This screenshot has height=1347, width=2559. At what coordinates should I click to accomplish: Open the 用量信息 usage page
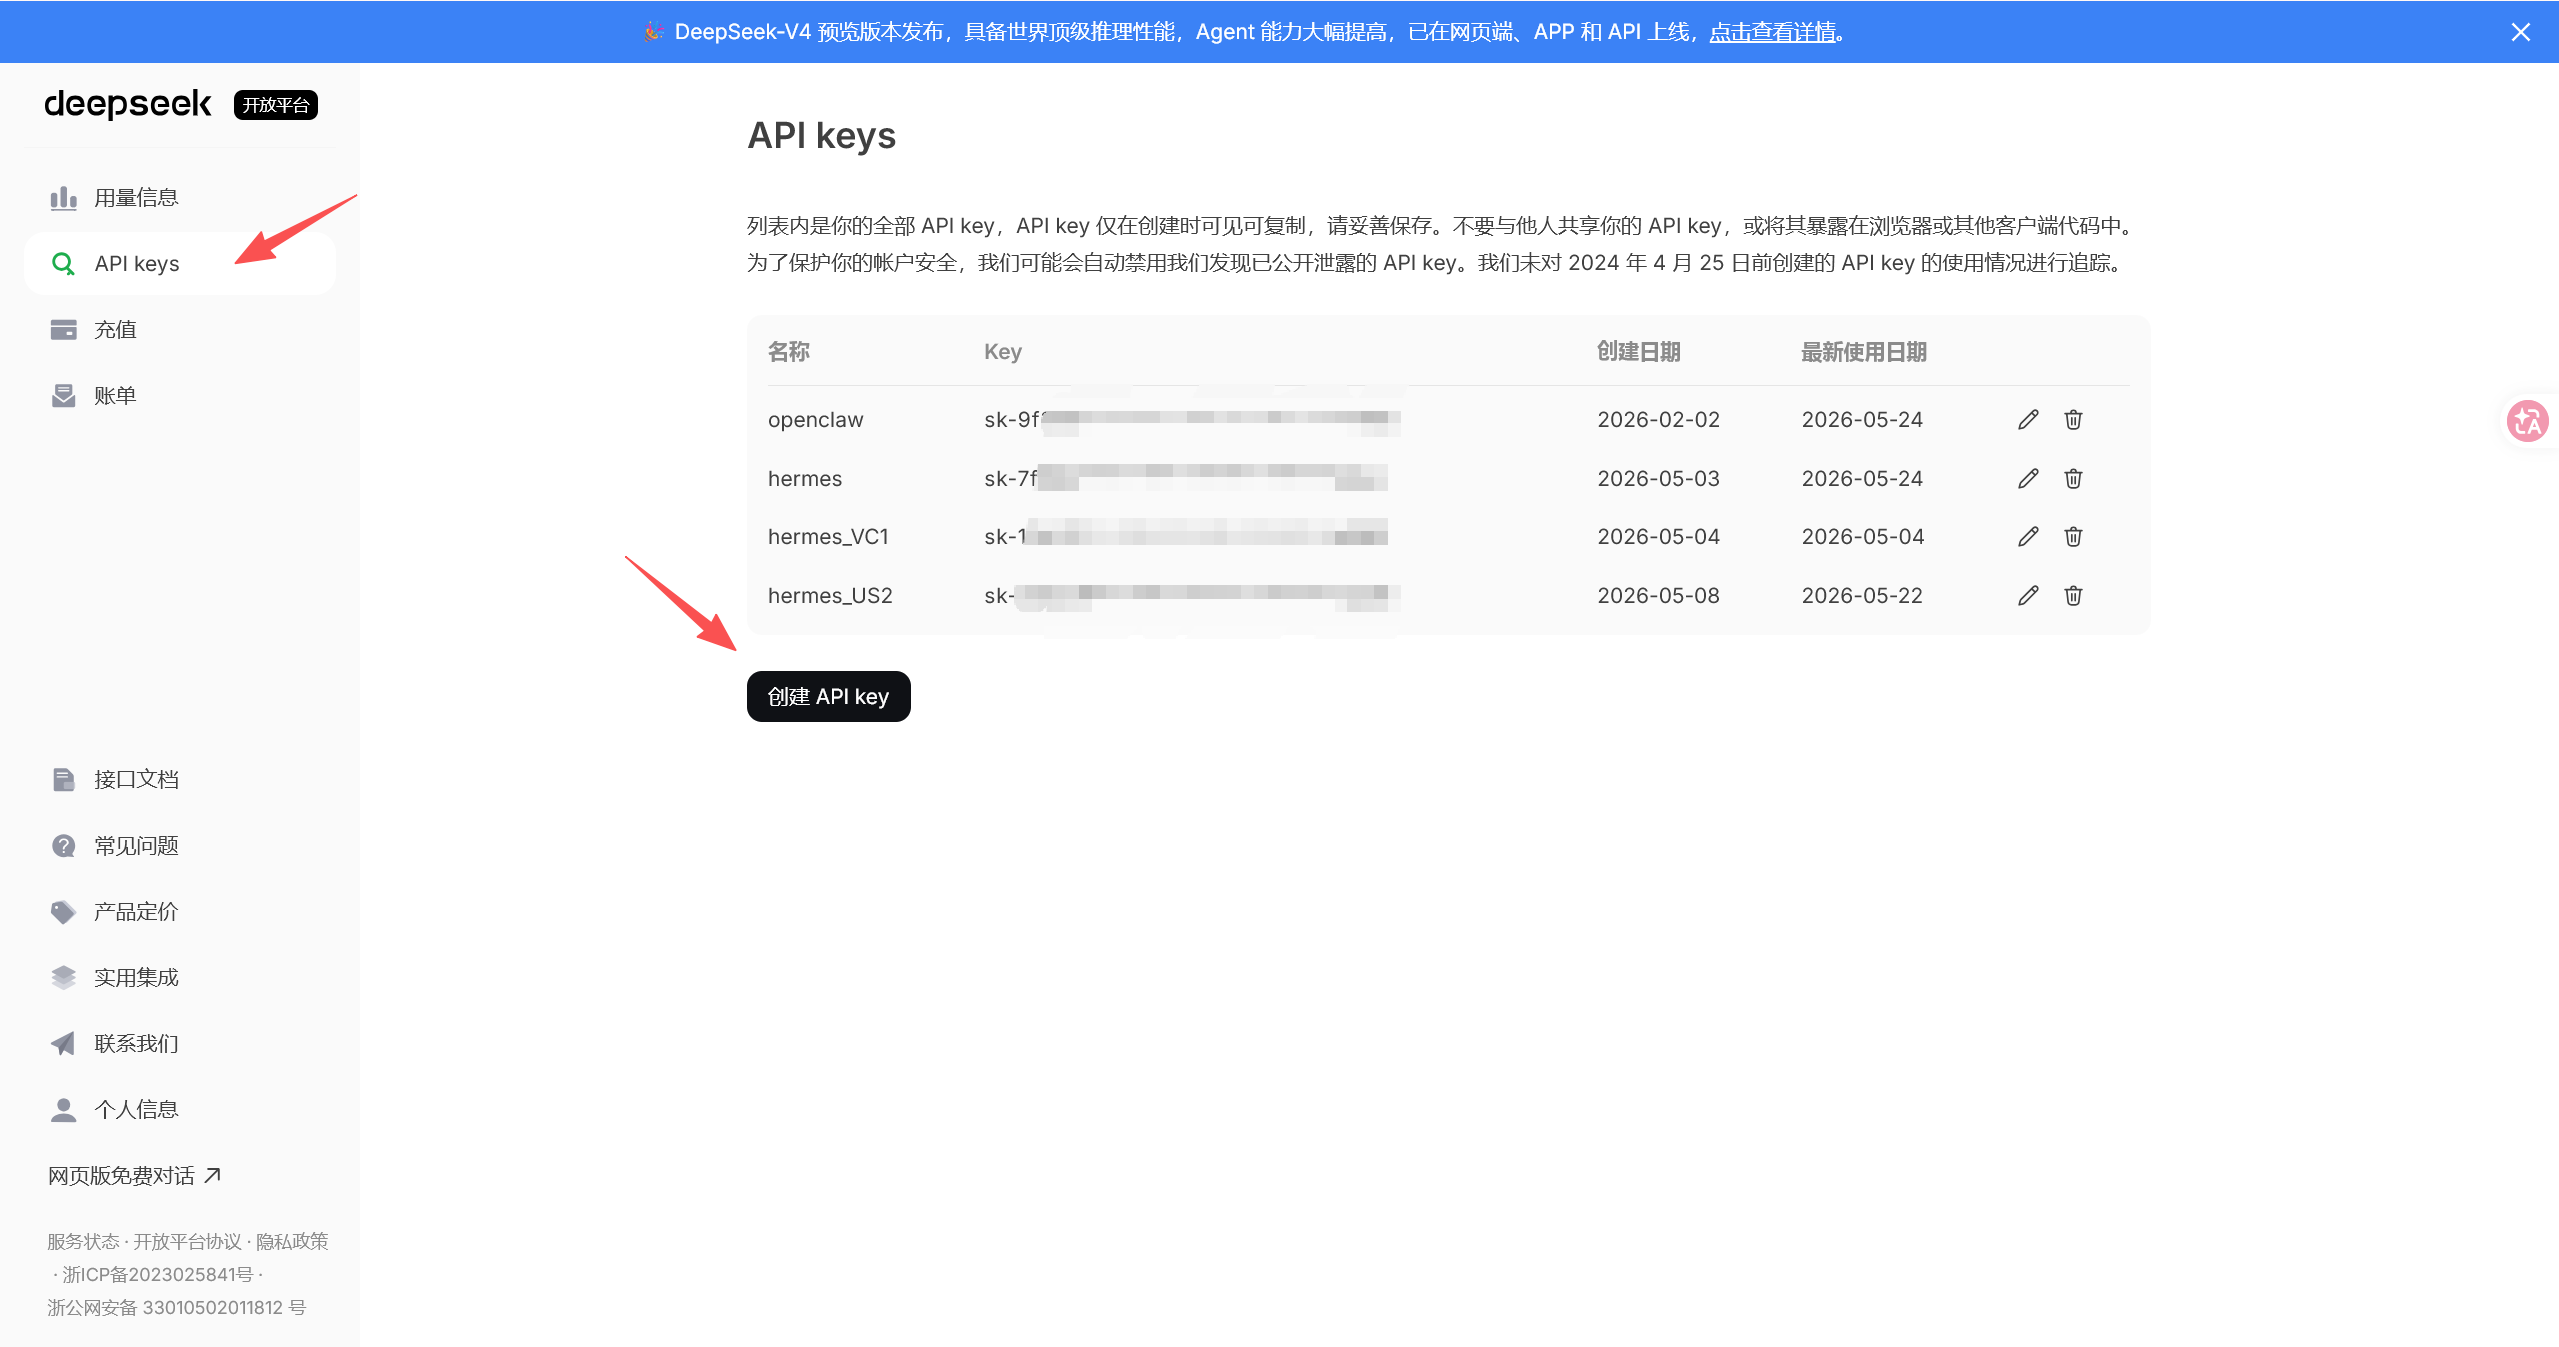(x=180, y=198)
